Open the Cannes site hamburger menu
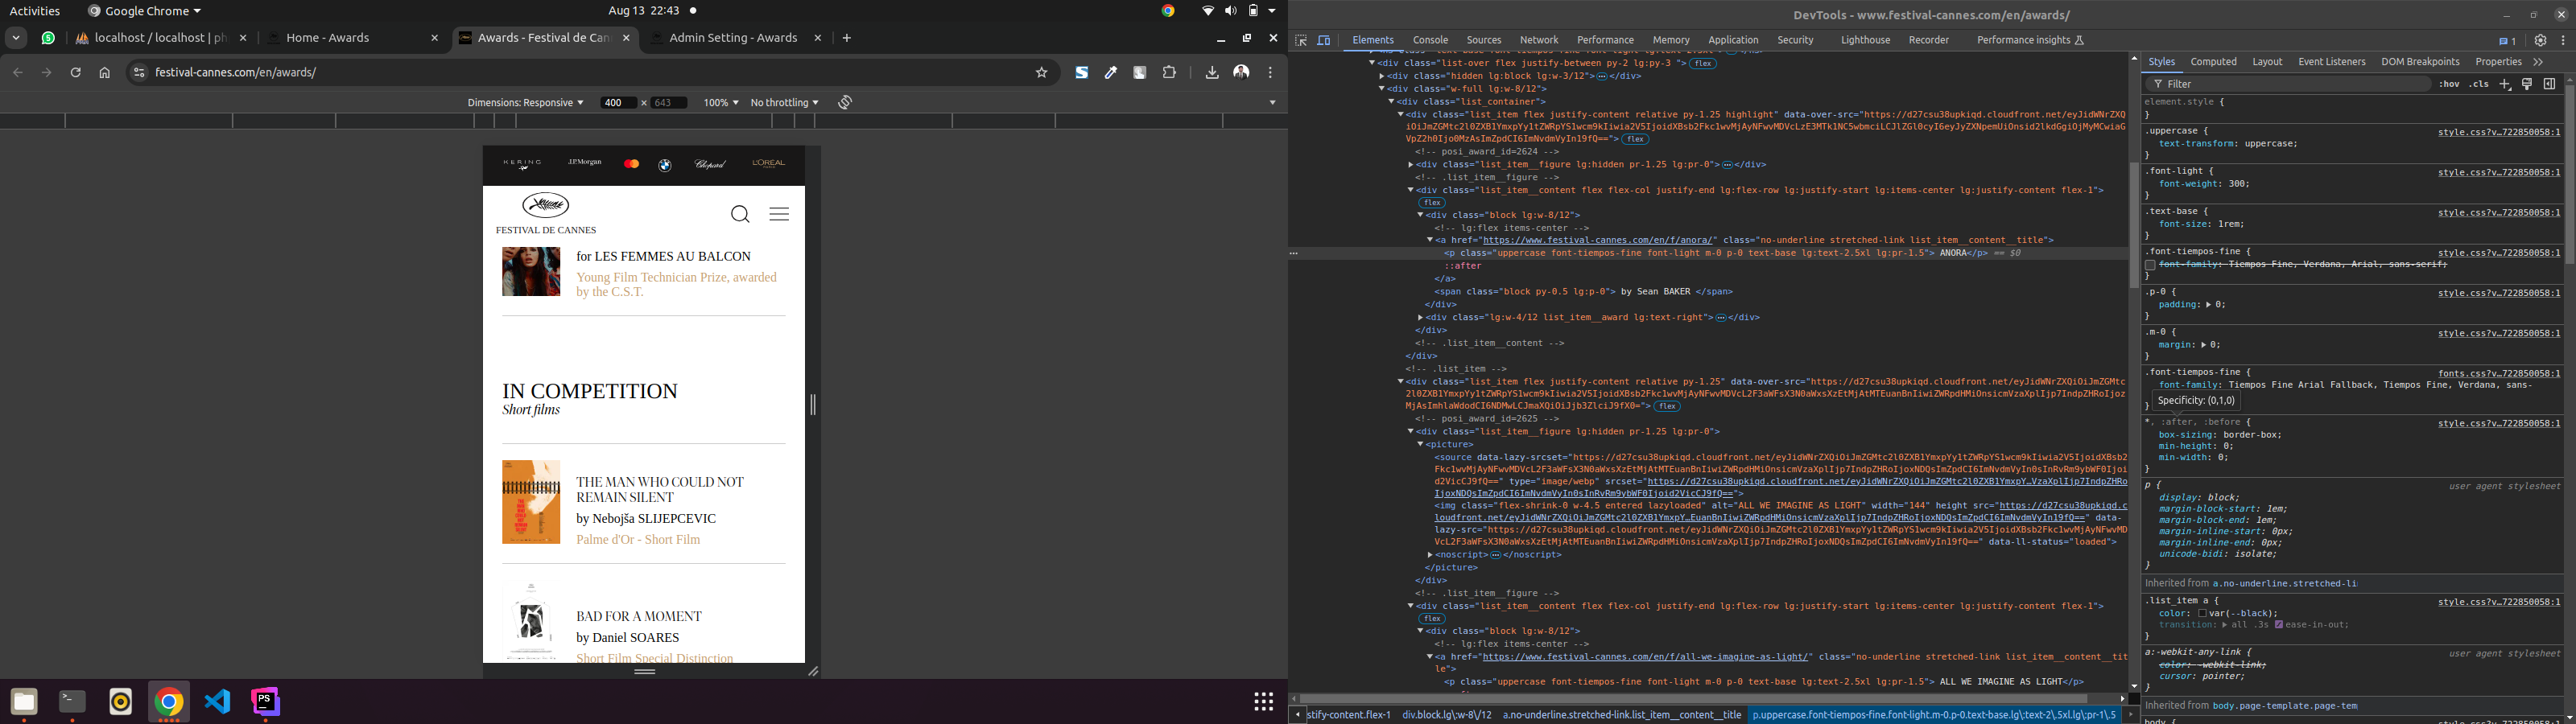The height and width of the screenshot is (724, 2576). [779, 215]
